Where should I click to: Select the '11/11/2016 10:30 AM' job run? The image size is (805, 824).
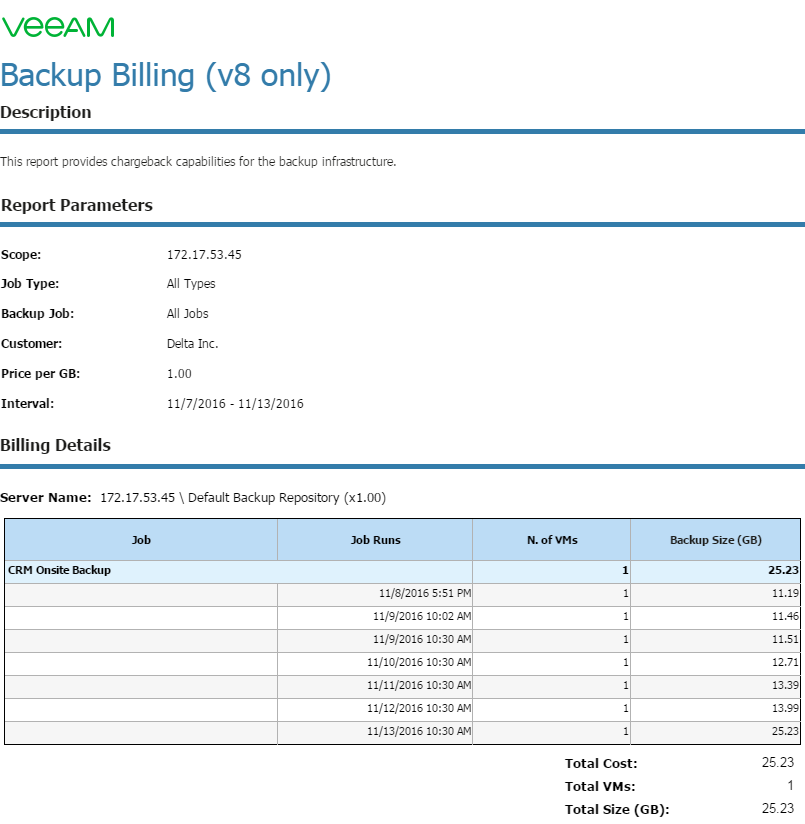(419, 685)
